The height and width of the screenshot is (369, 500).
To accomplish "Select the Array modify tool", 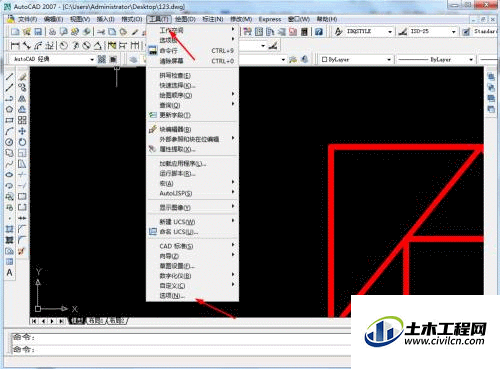I will pos(22,120).
